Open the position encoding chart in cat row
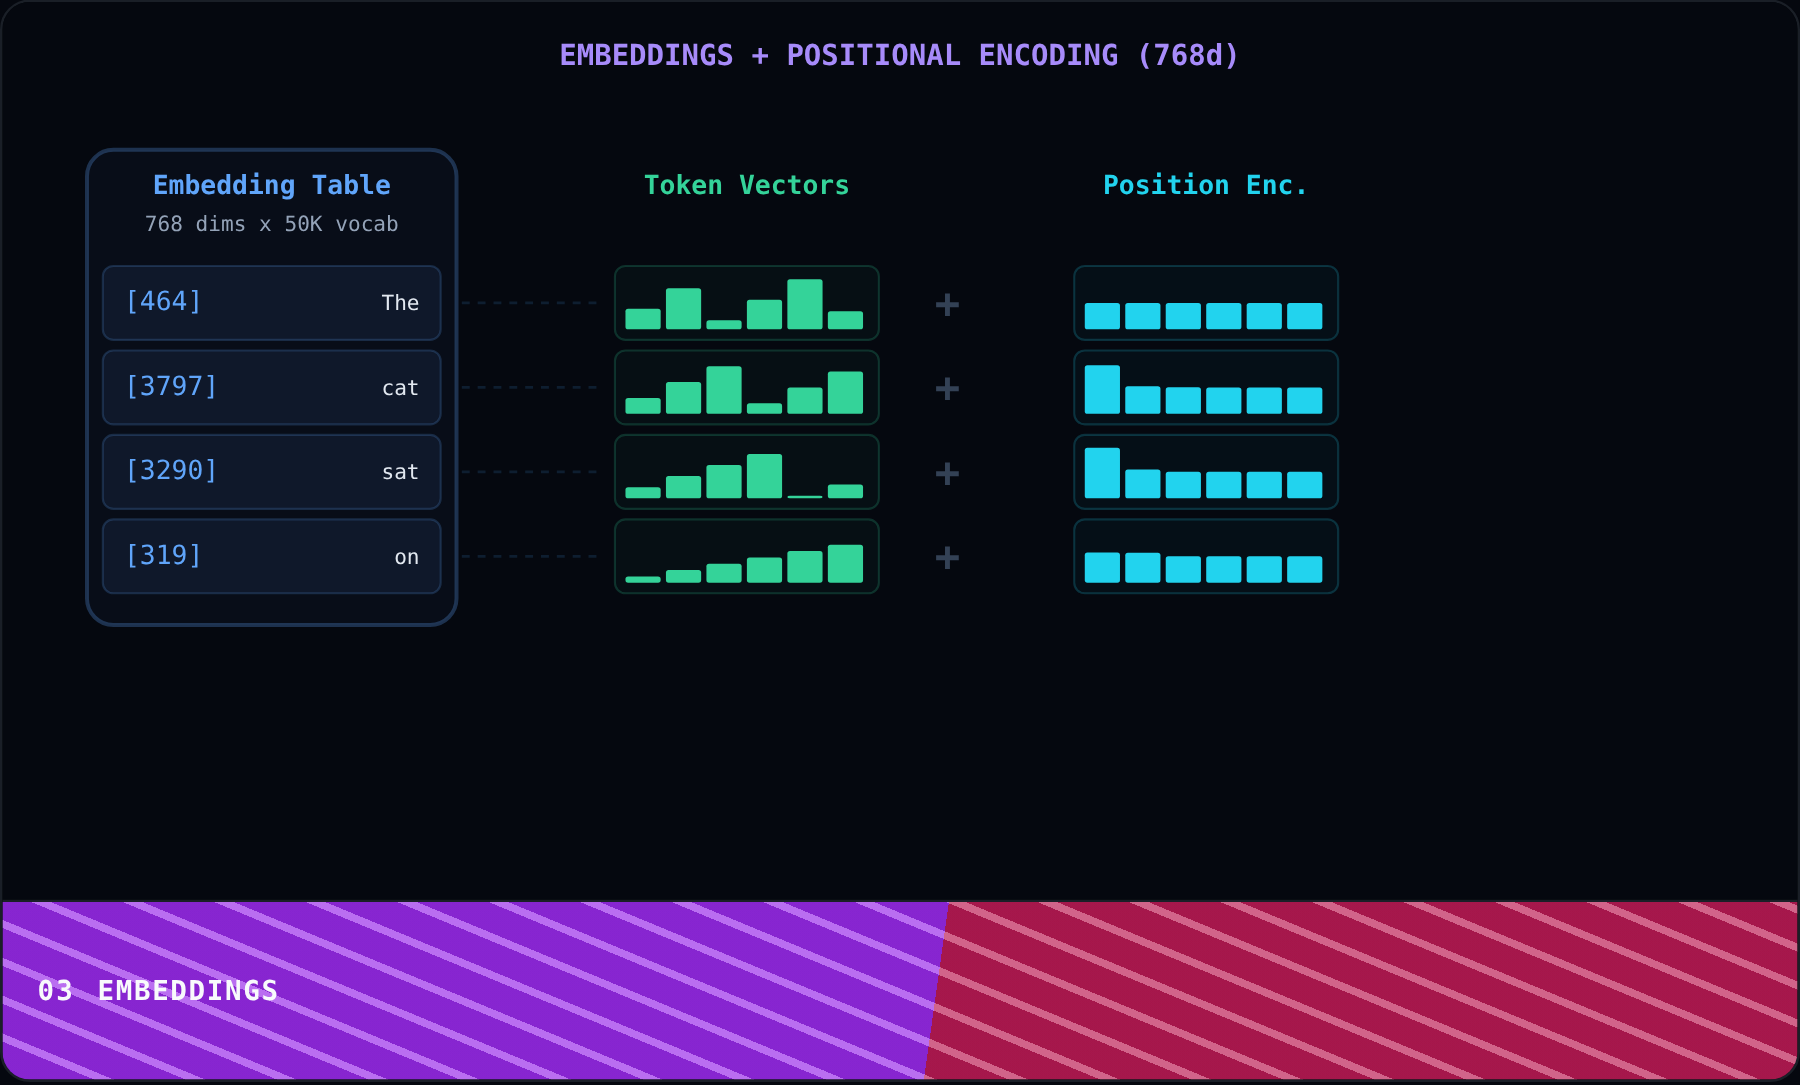The image size is (1800, 1085). (1206, 387)
